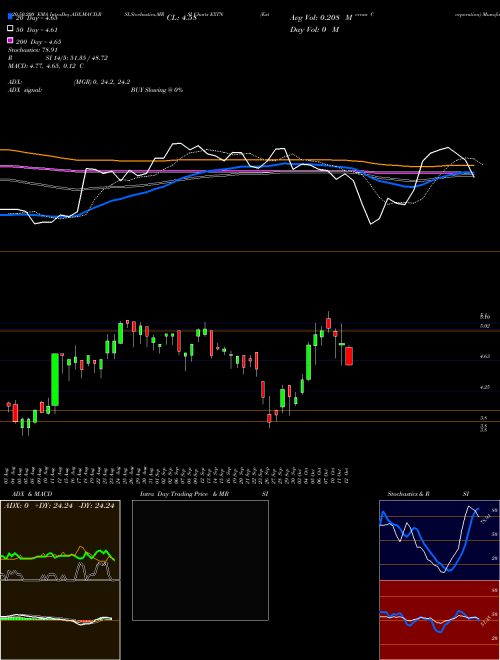Click the '(MGR) 0, 24.2, 24.2' ADX values
The height and width of the screenshot is (660, 500).
(102, 82)
